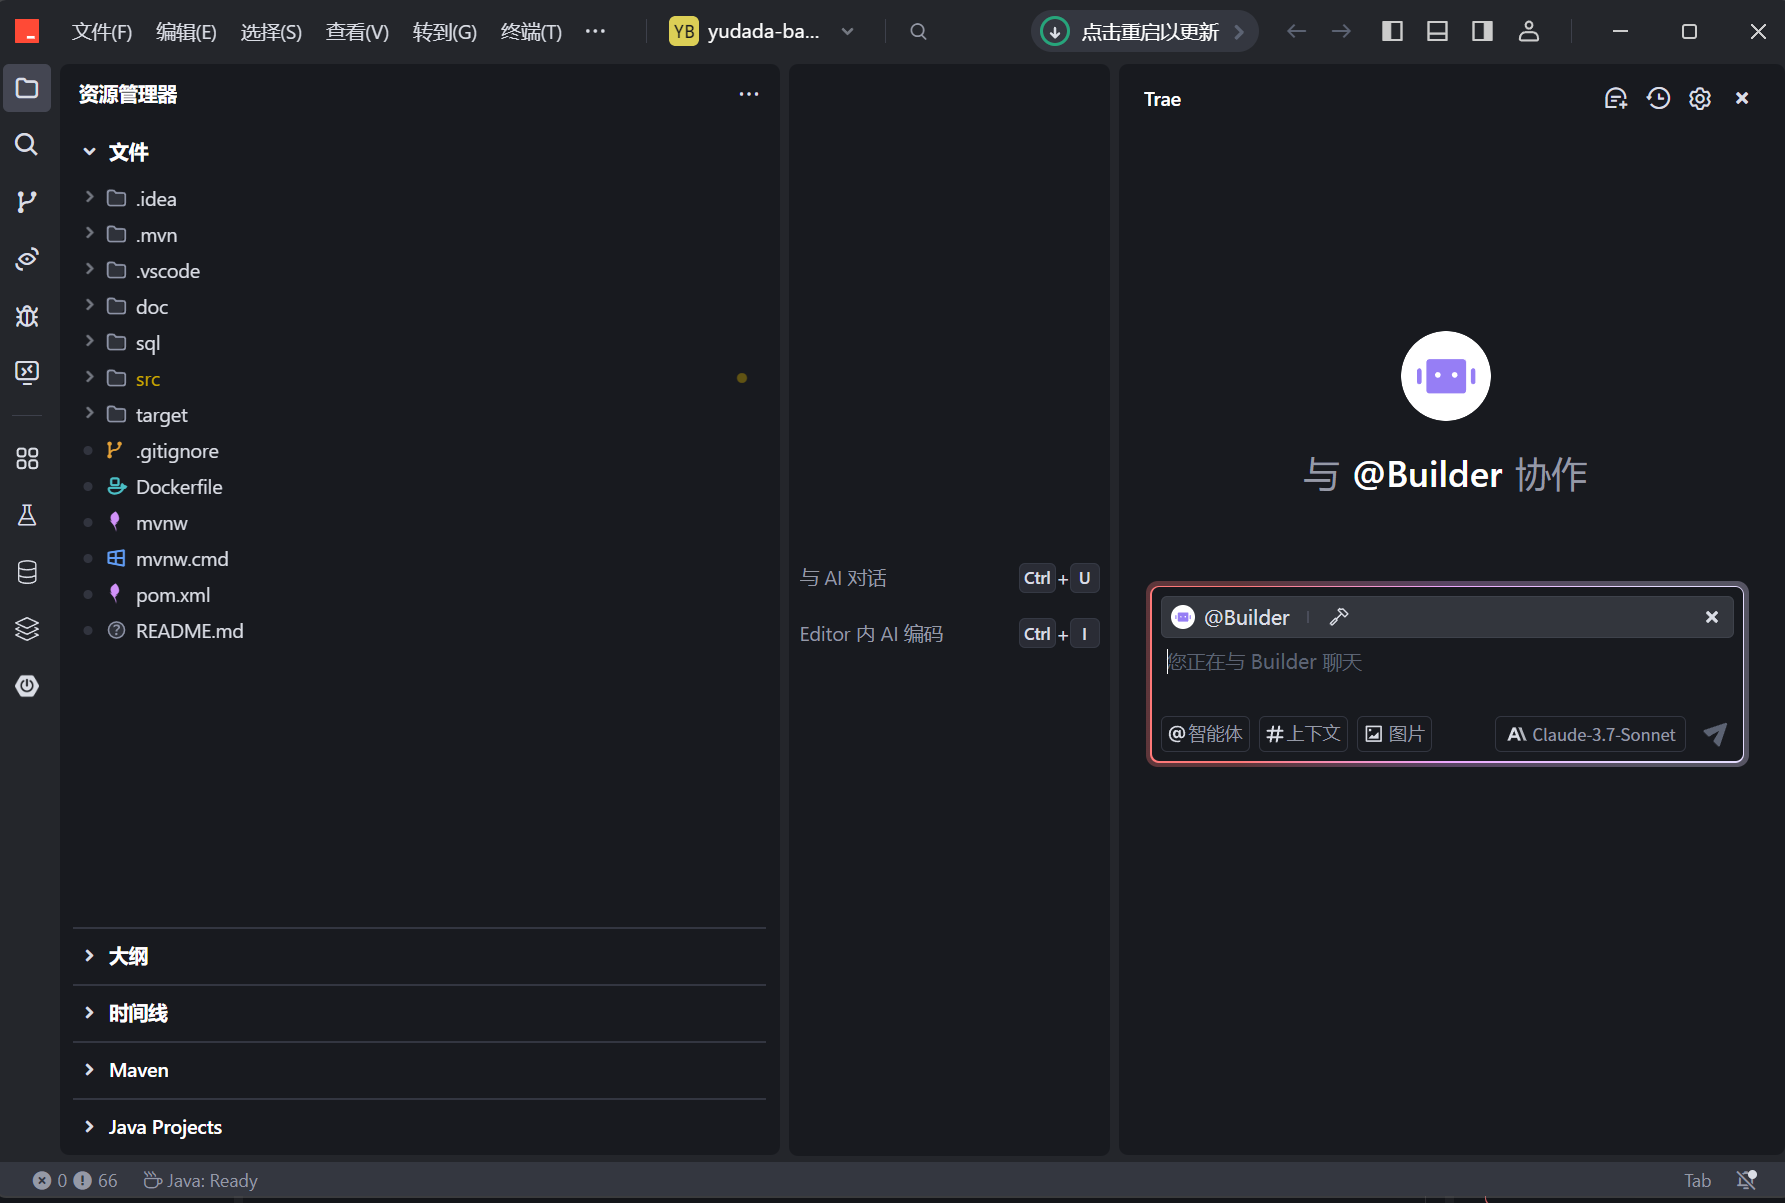Image resolution: width=1785 pixels, height=1203 pixels.
Task: Open the 查看(V) menu
Action: (357, 31)
